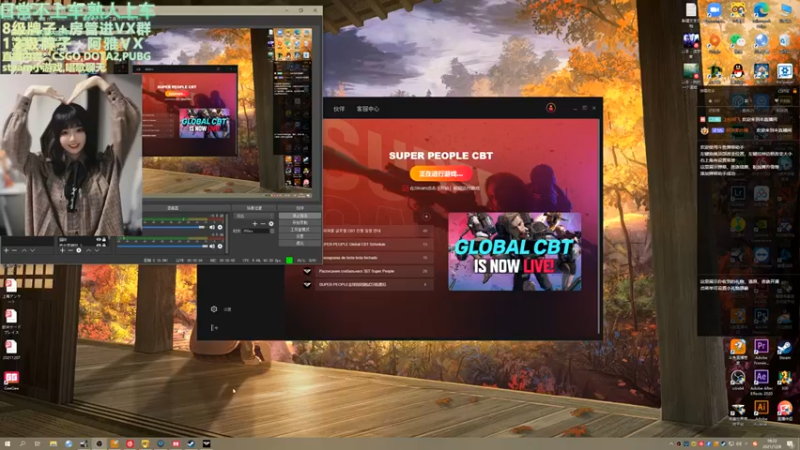Click 停止推流 in OBS controls
The image size is (800, 450).
pyautogui.click(x=299, y=216)
